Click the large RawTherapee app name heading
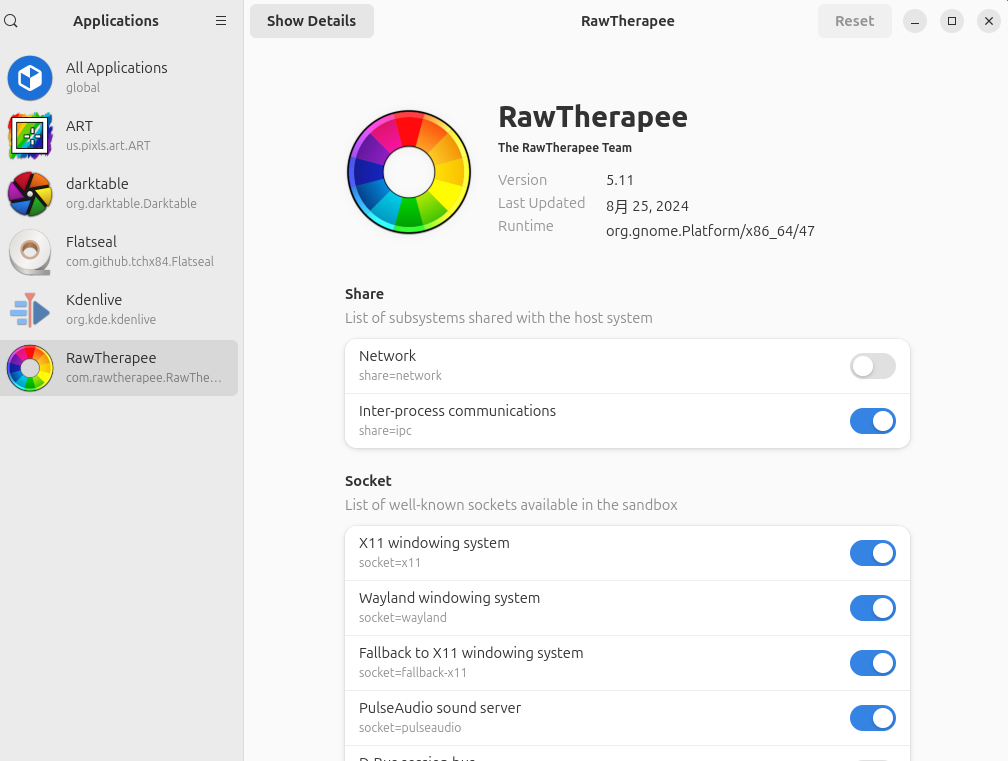 [x=593, y=117]
